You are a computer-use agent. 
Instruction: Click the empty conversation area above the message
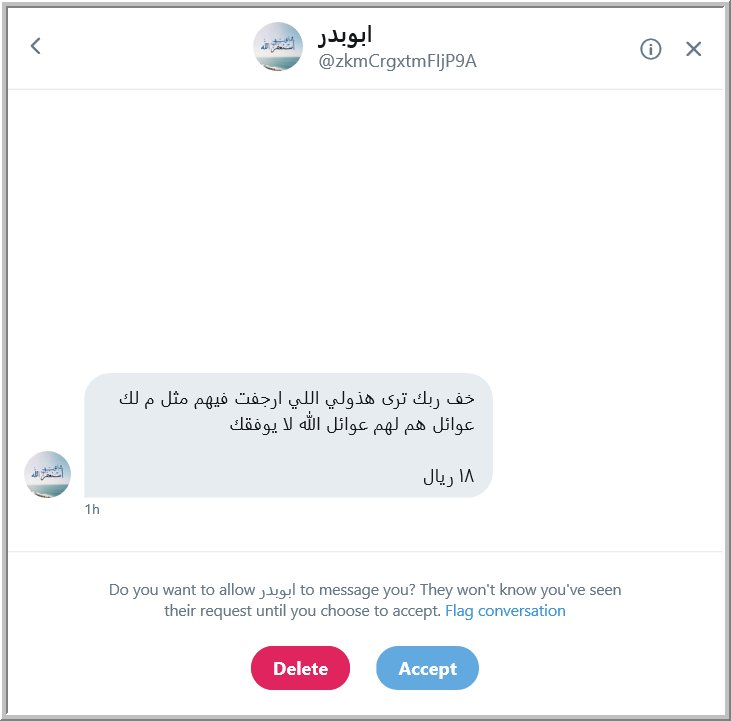[366, 228]
